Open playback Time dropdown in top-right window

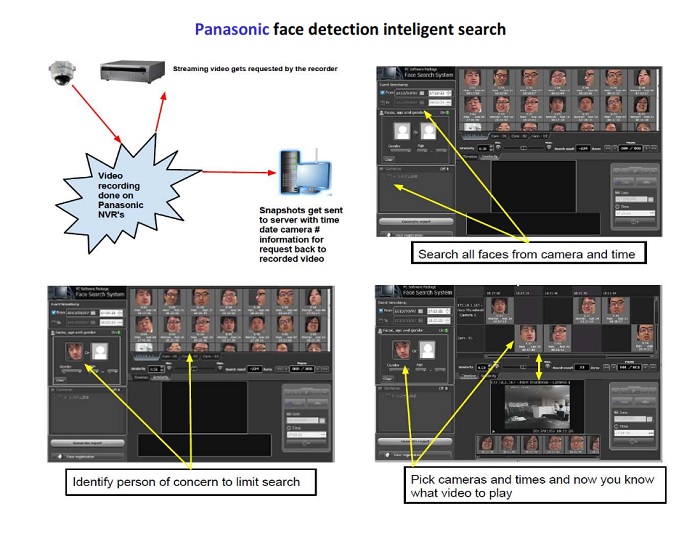[651, 214]
